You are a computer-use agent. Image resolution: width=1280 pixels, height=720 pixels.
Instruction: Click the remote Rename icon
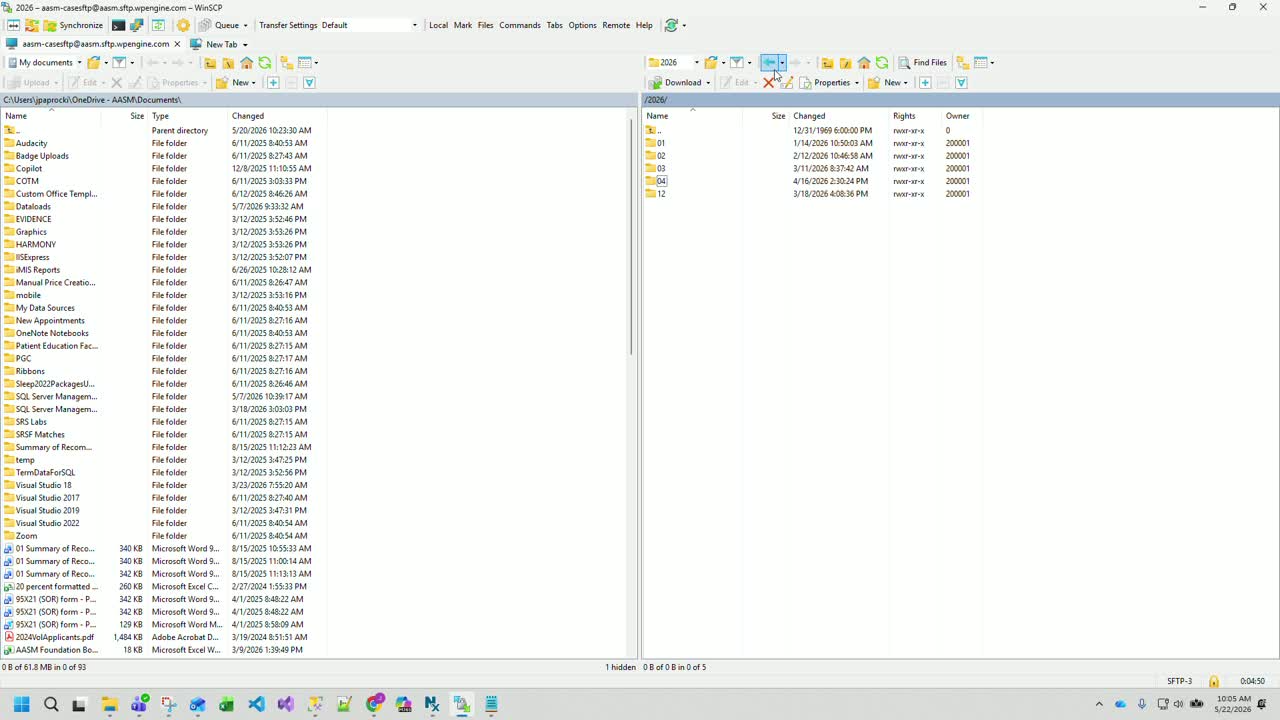[786, 83]
